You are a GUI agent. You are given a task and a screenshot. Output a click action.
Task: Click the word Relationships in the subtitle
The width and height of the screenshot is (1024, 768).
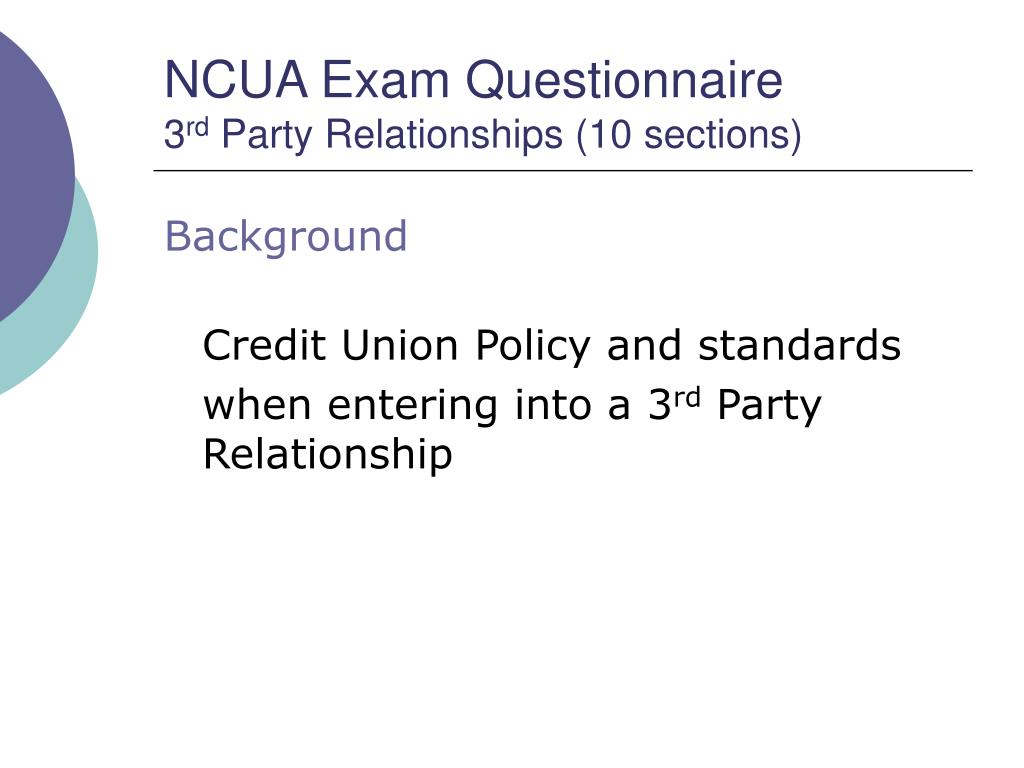[x=443, y=135]
